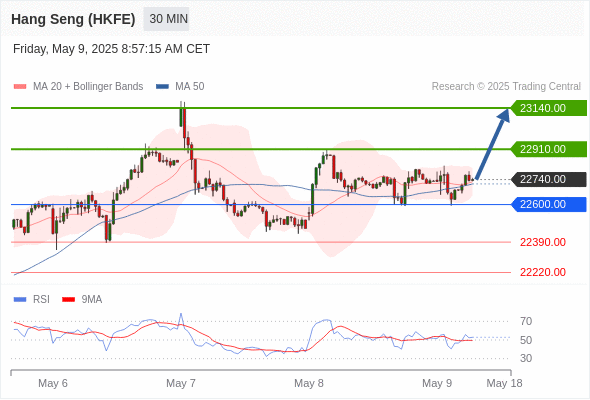Click the blue RSI legend swatch
The height and width of the screenshot is (400, 590).
pyautogui.click(x=20, y=300)
